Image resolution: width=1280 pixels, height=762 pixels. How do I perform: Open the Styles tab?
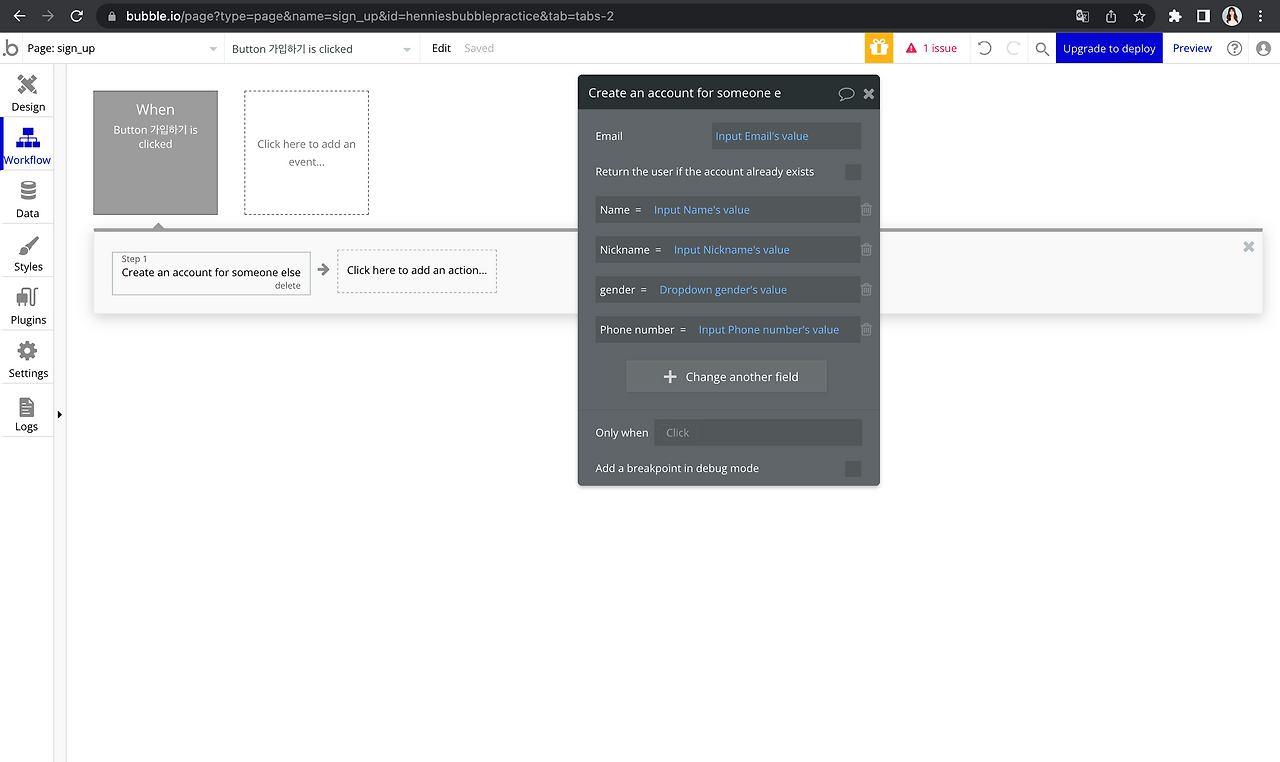click(28, 253)
